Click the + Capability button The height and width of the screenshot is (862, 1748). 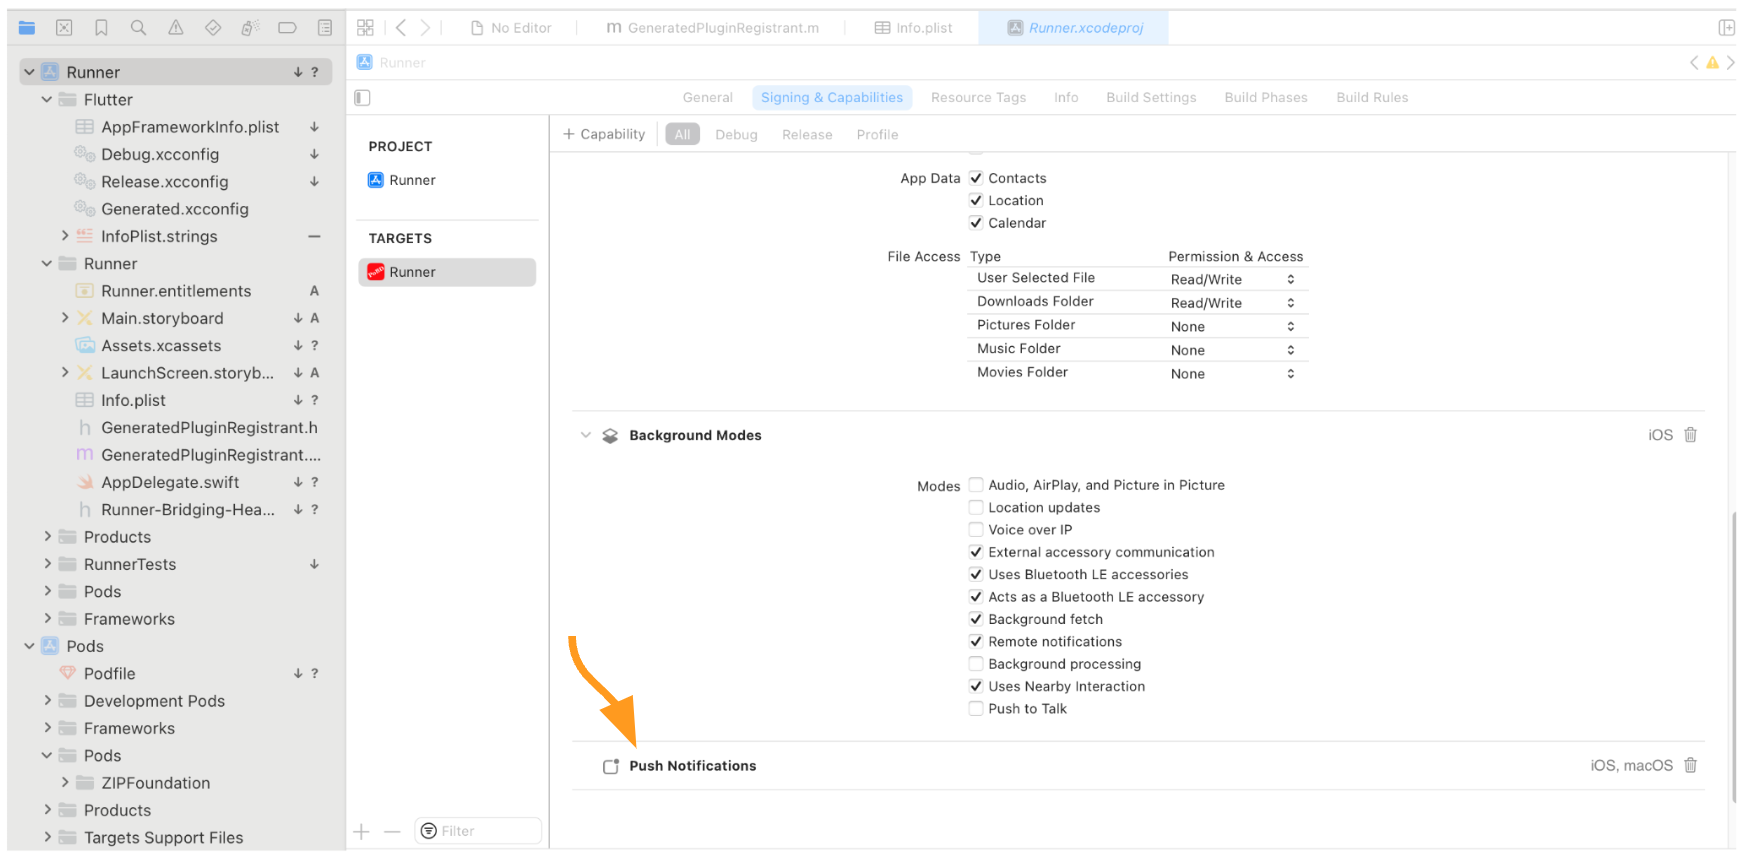coord(604,134)
